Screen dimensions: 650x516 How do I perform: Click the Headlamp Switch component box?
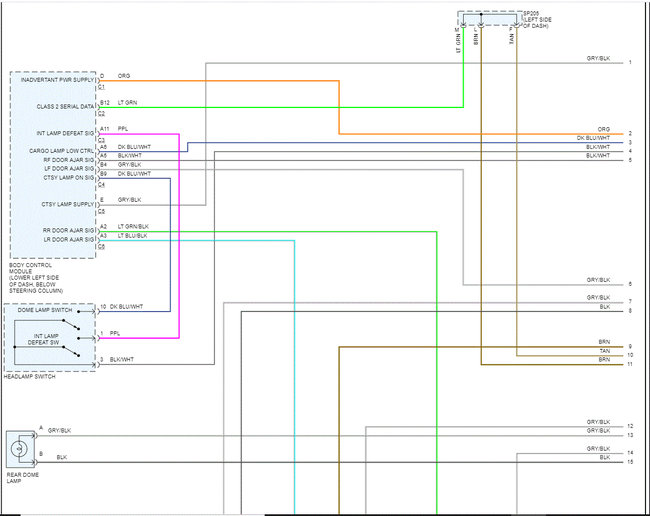[50, 337]
